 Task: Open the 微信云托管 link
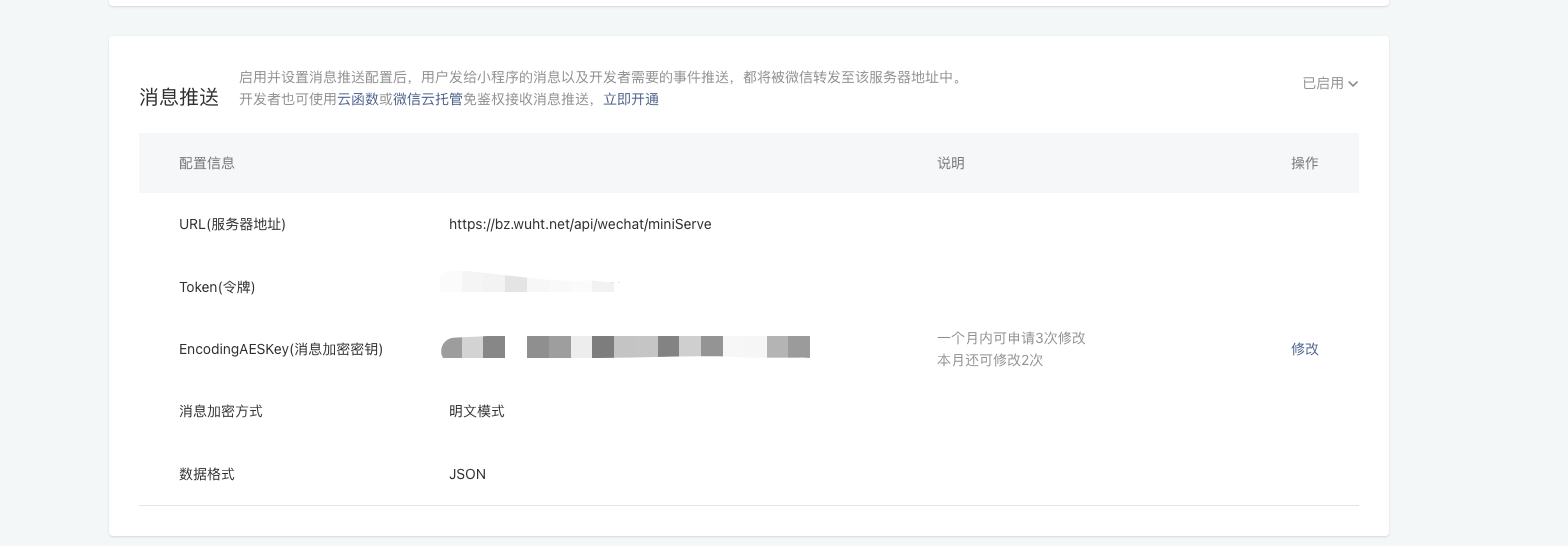428,99
